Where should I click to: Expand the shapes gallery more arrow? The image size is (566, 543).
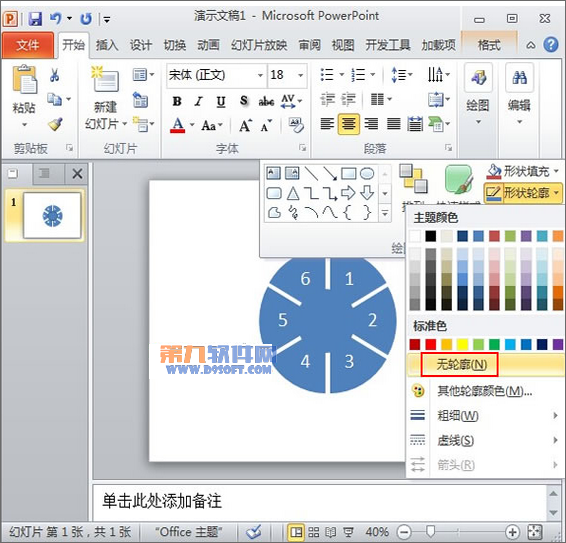point(385,213)
